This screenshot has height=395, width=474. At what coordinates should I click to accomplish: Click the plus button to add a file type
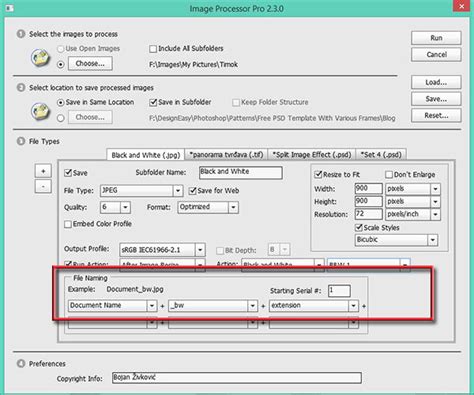(x=43, y=171)
